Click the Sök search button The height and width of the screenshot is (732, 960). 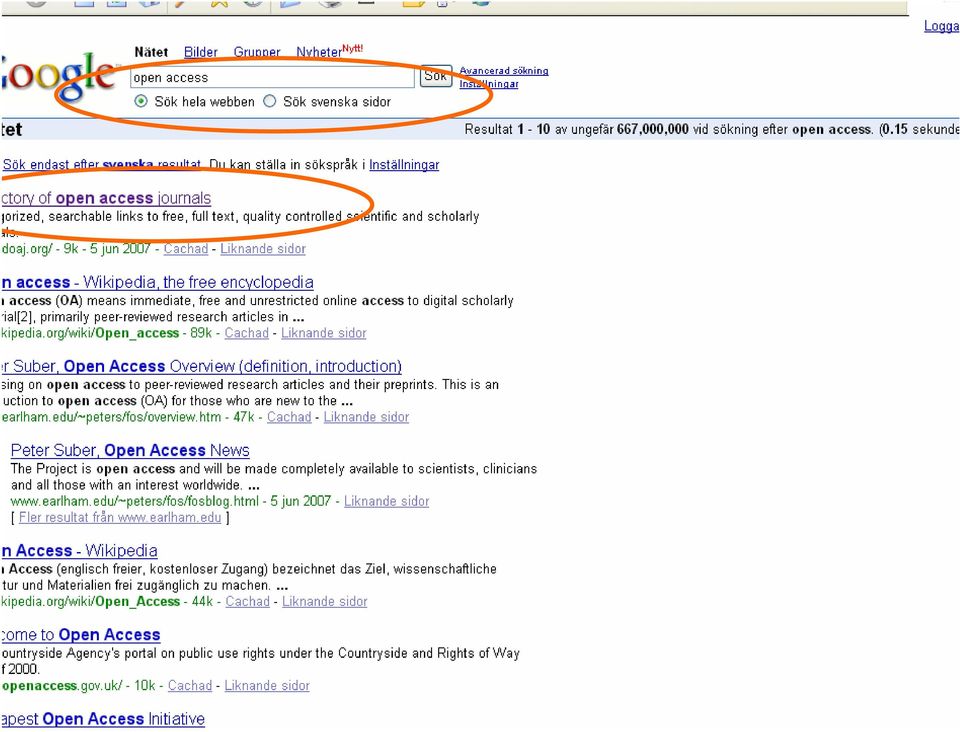[x=436, y=76]
